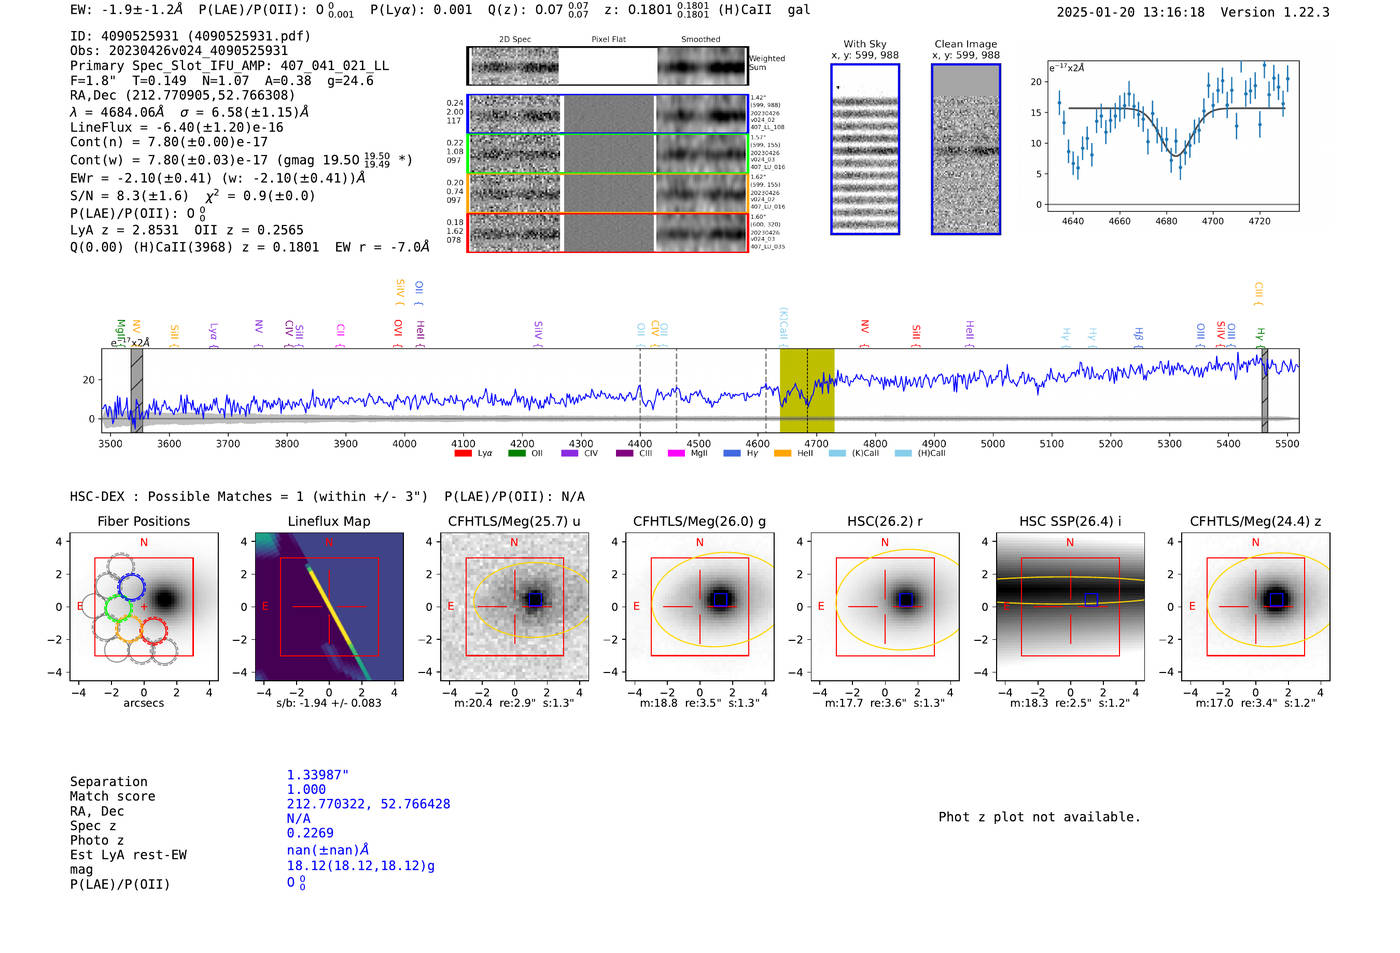Open the Gaussian line-fit plot
The image size is (1400, 953).
(1173, 137)
